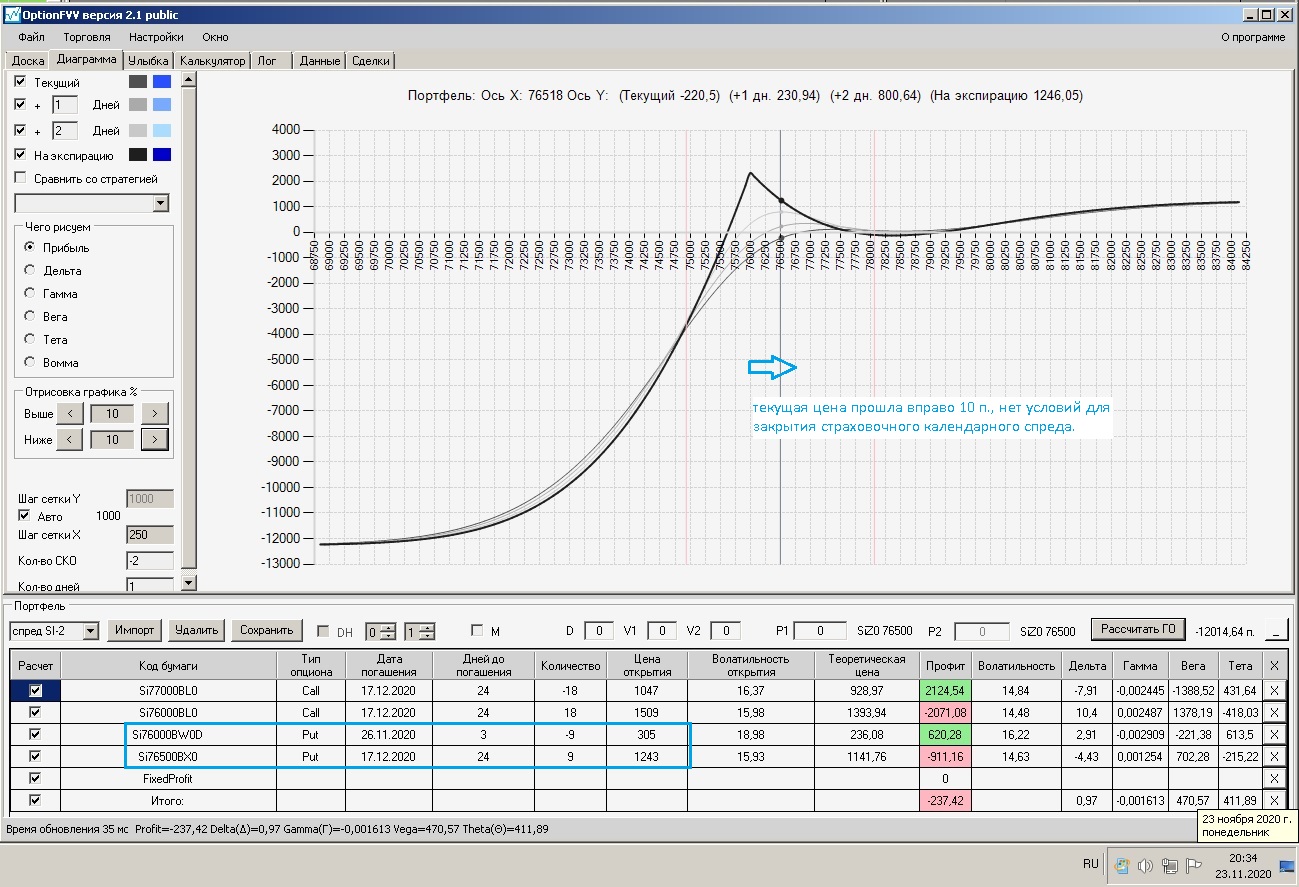Click the Сохранить button

point(267,630)
